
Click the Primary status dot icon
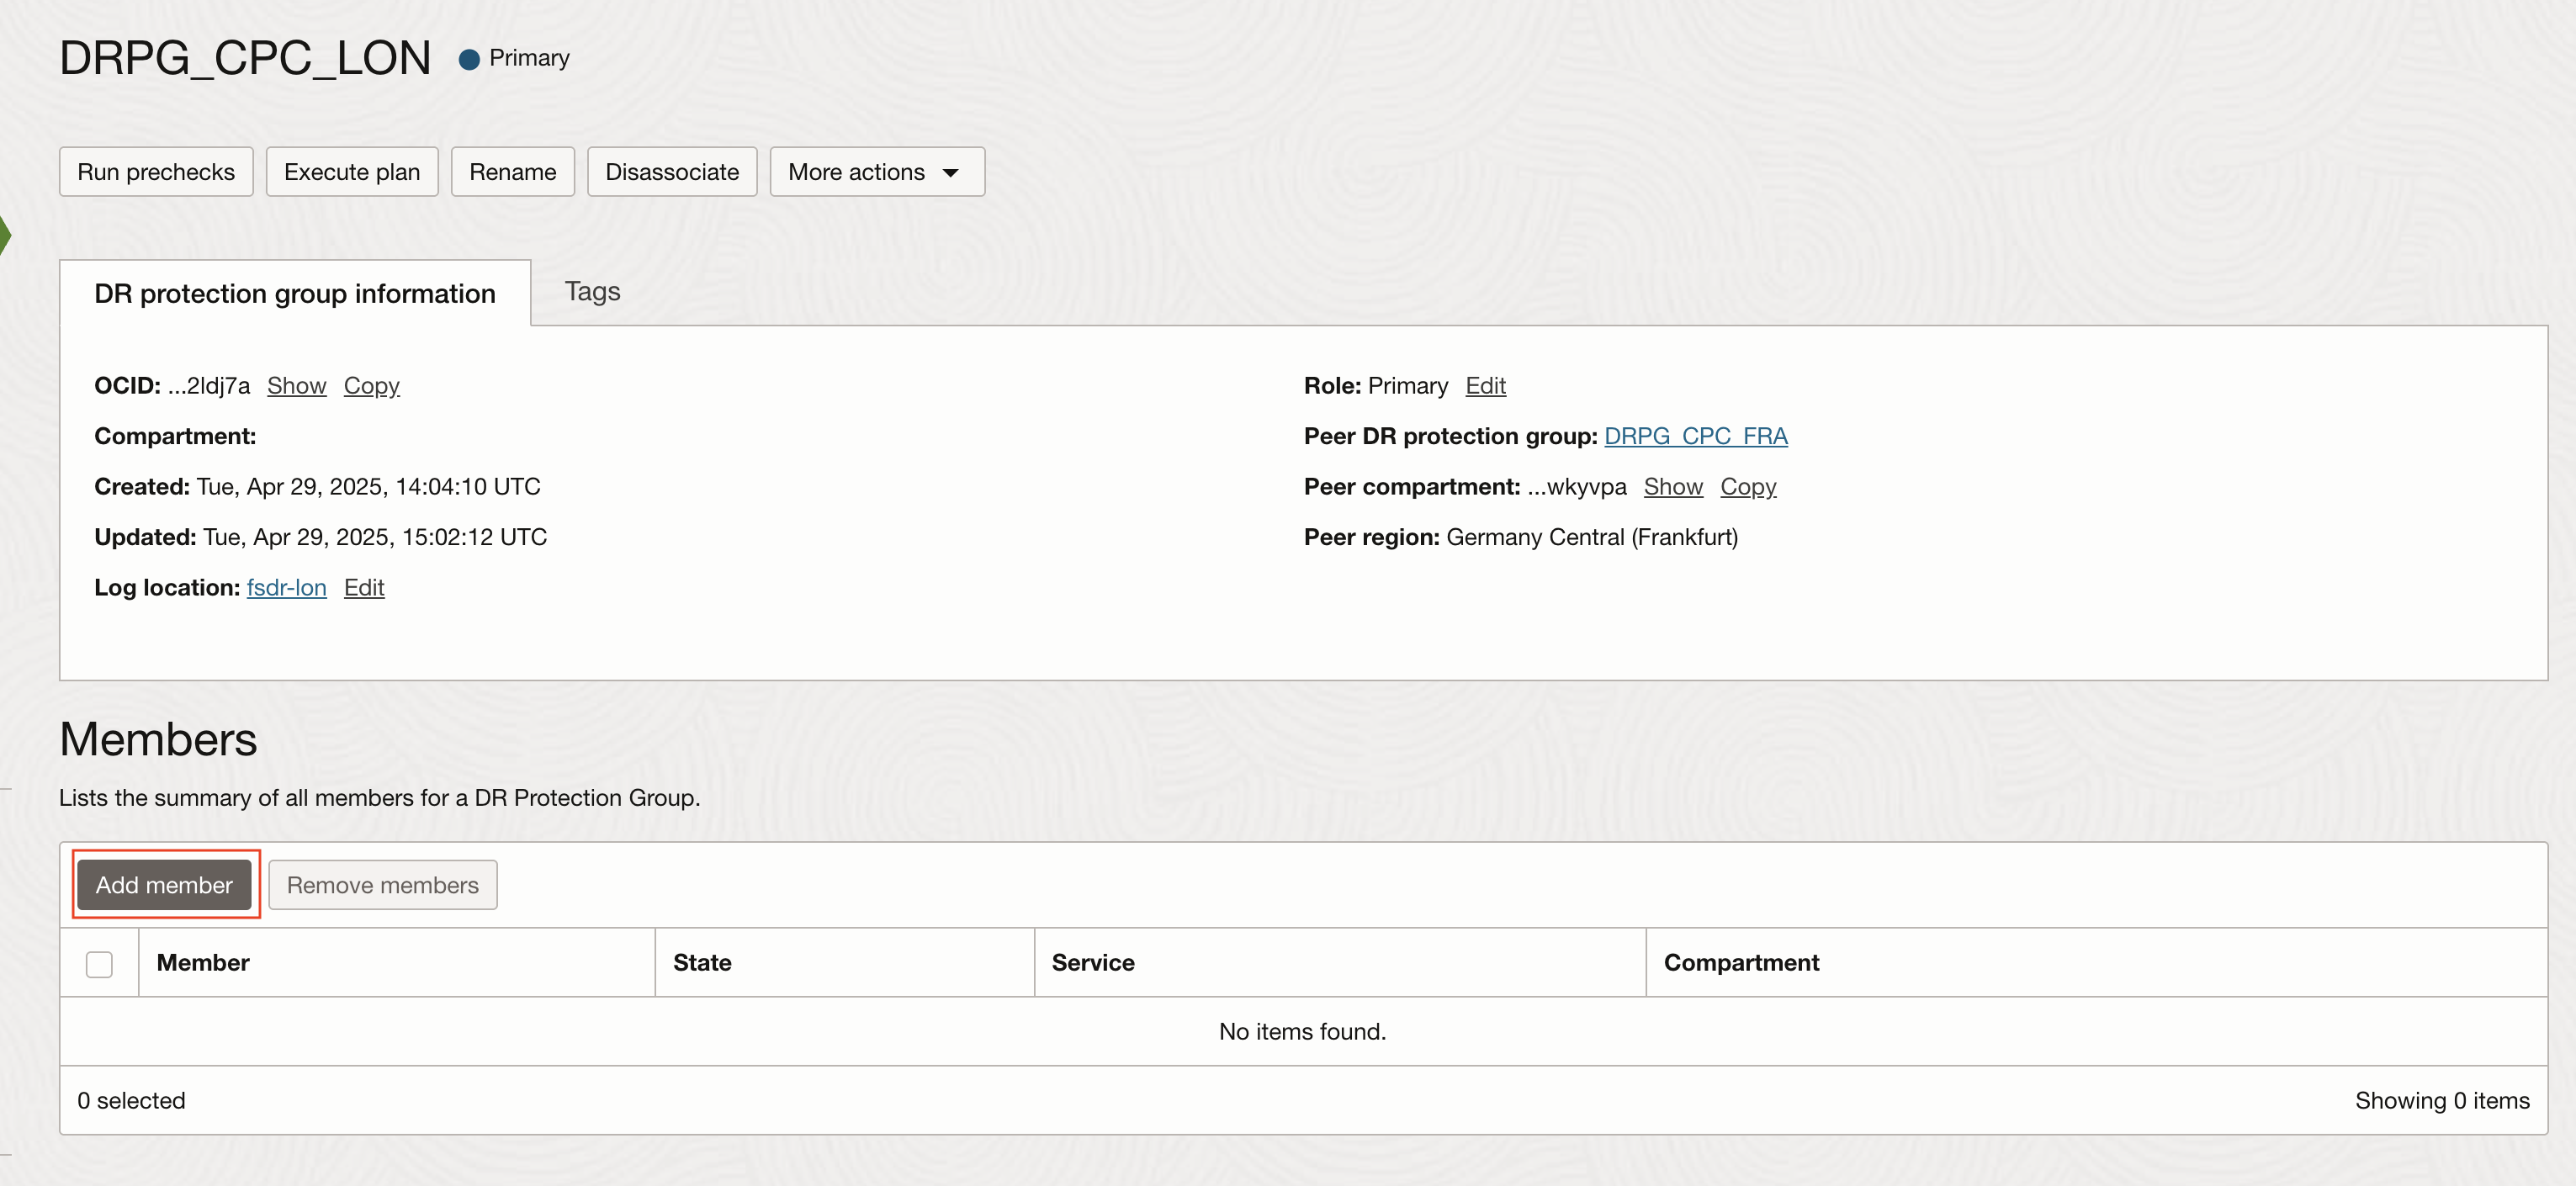coord(469,60)
